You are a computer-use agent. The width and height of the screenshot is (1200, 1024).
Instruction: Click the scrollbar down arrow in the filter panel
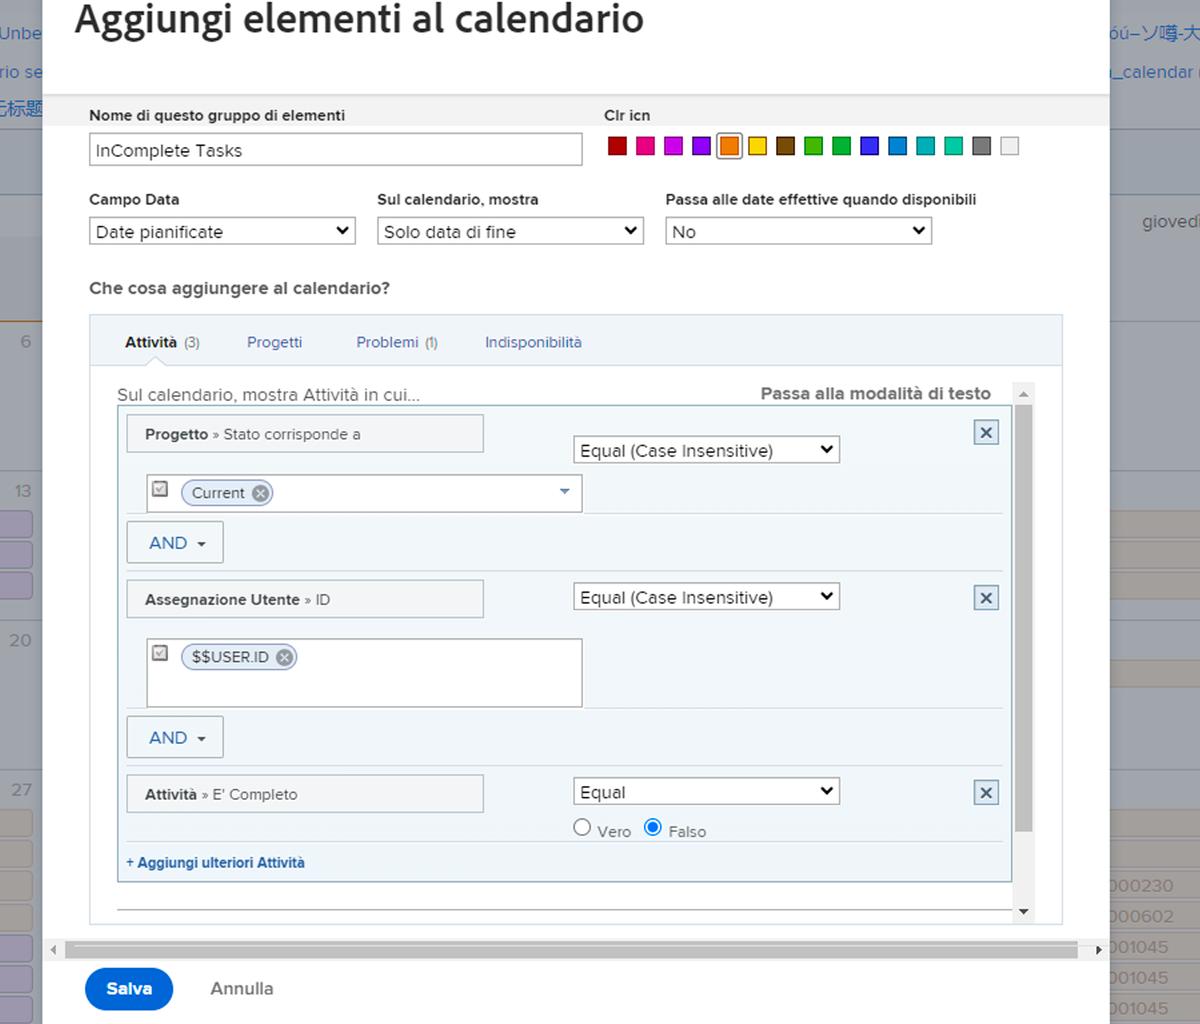tap(1023, 911)
